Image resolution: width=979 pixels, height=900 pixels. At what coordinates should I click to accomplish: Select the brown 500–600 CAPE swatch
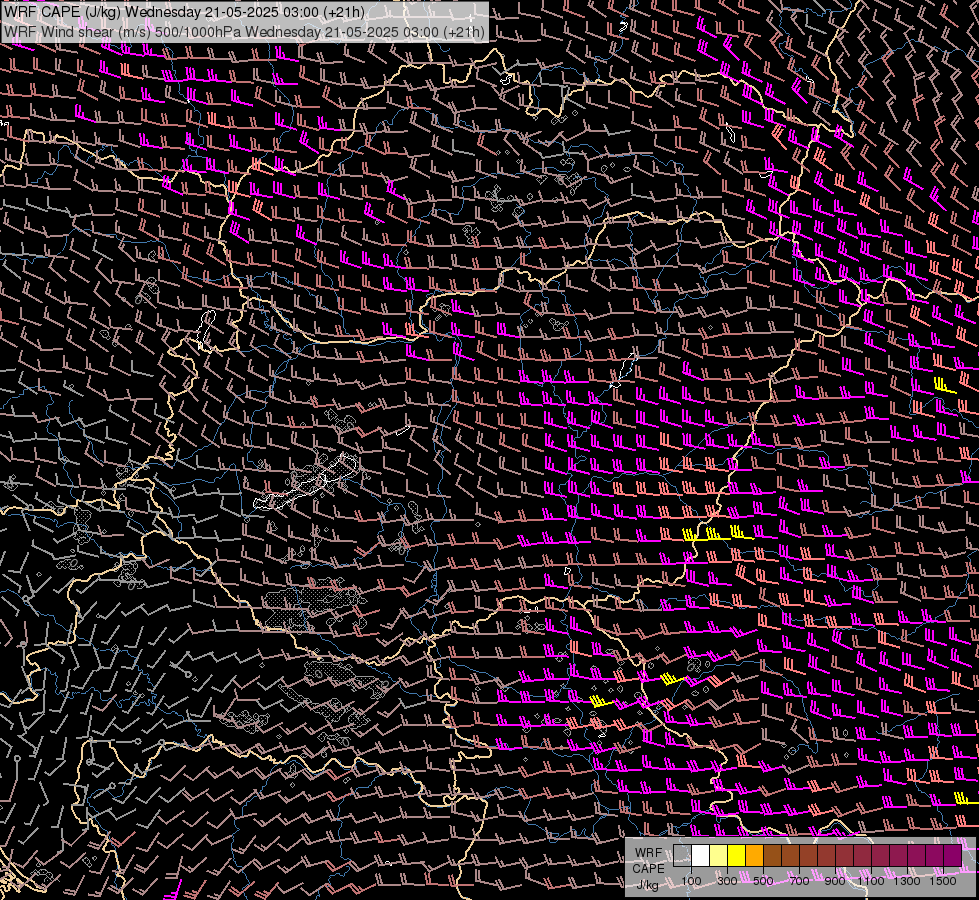coord(772,856)
